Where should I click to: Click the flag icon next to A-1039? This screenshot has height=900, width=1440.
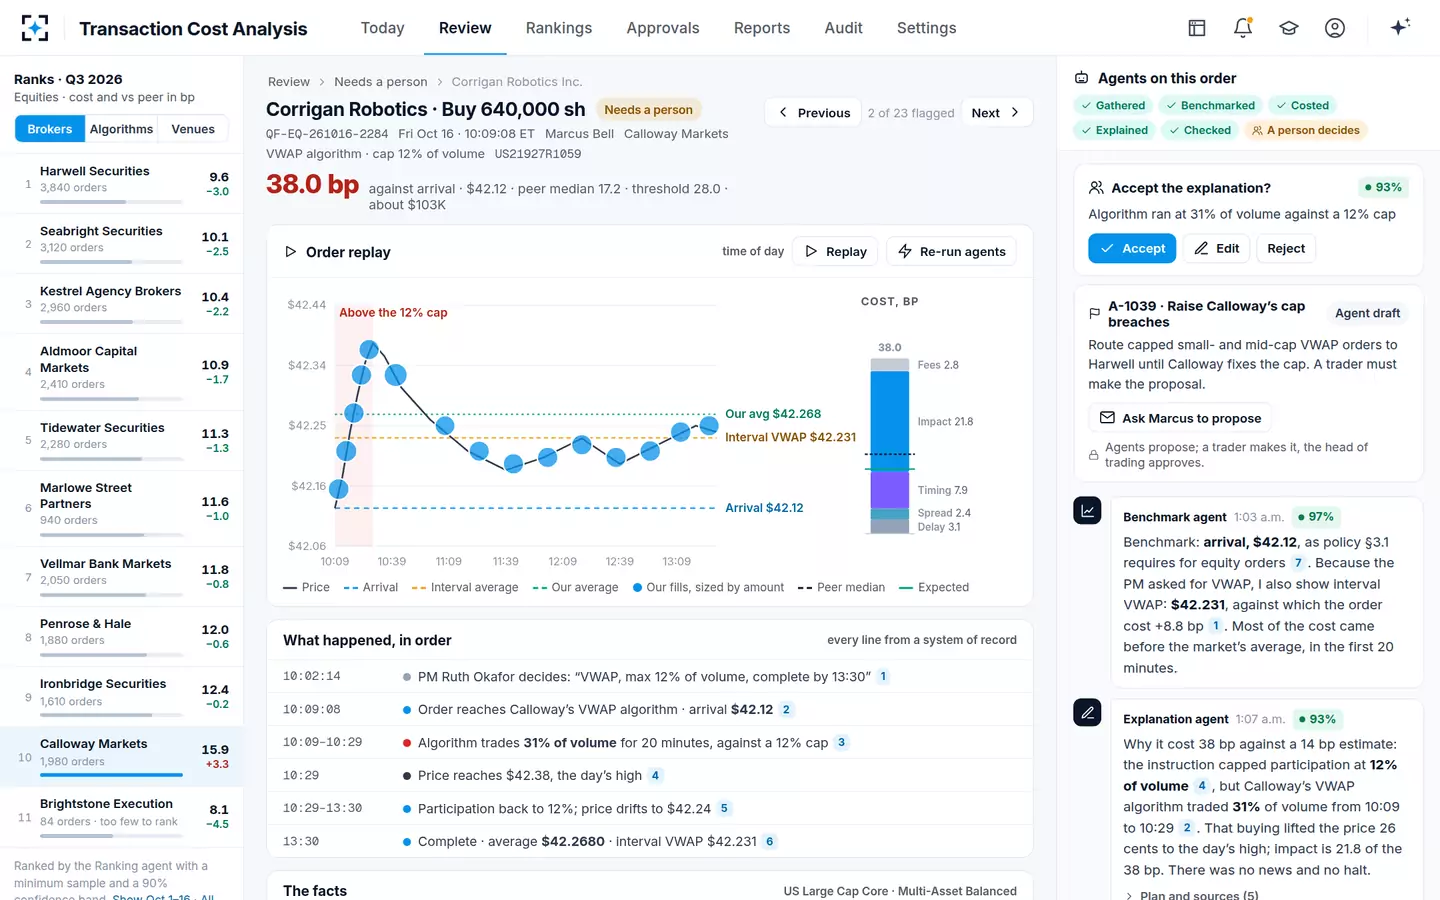point(1094,314)
